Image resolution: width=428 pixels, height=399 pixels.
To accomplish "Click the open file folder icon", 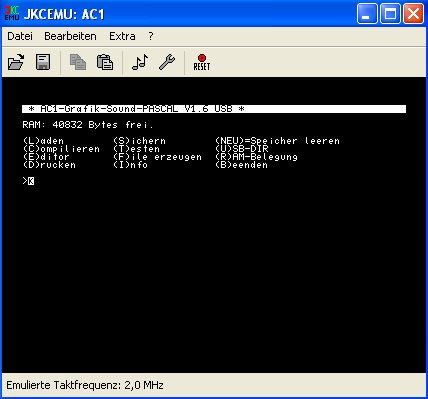I will (x=16, y=62).
